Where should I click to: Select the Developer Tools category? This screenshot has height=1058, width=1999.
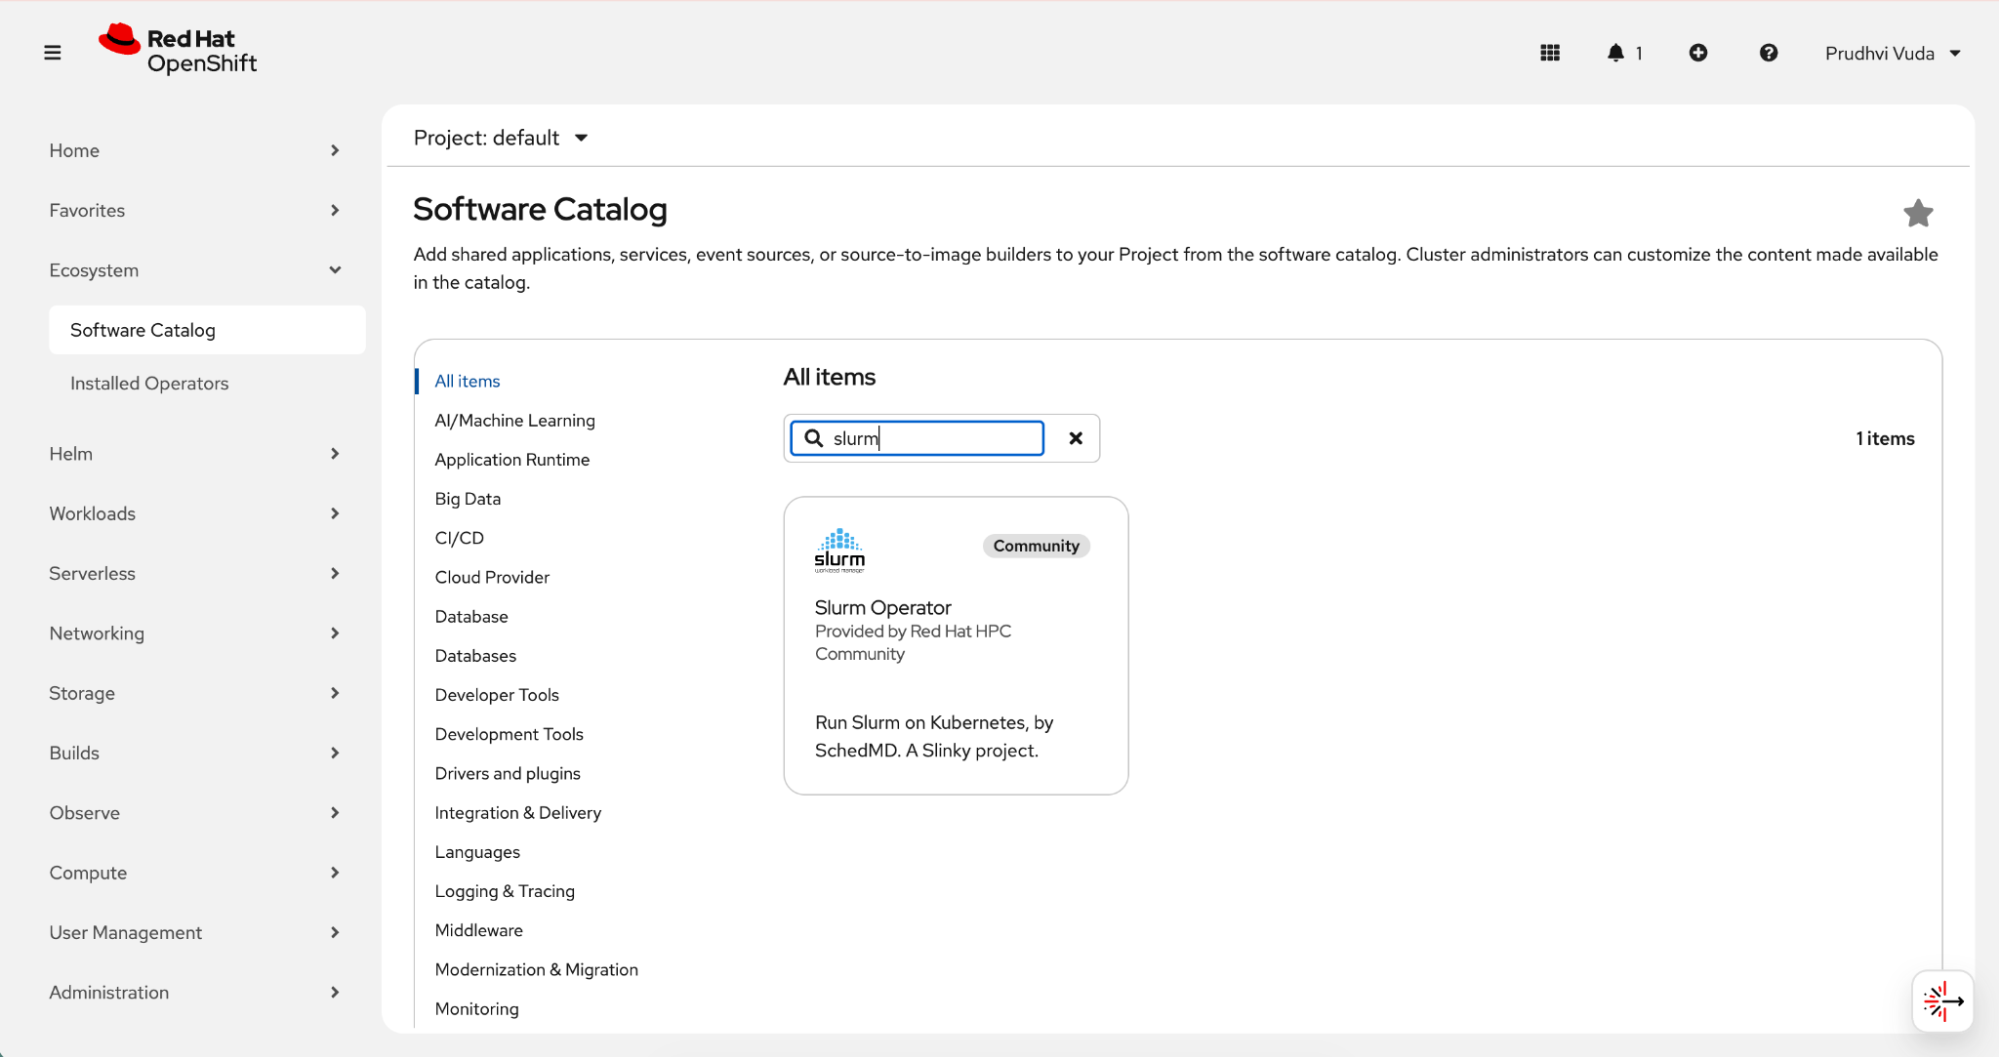pos(496,695)
